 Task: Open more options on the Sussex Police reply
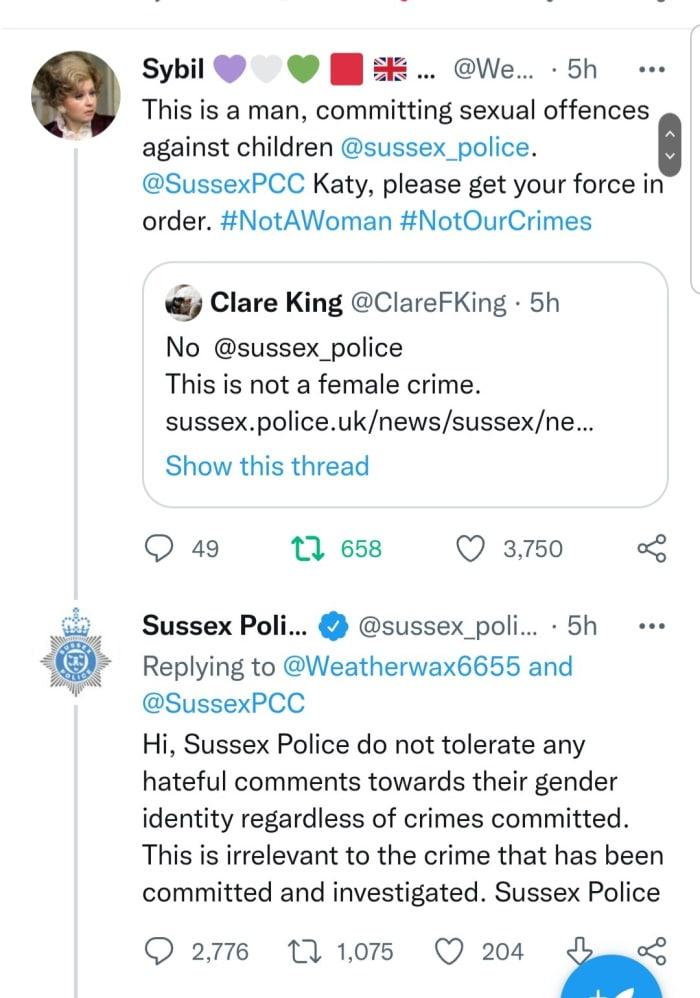click(x=652, y=626)
